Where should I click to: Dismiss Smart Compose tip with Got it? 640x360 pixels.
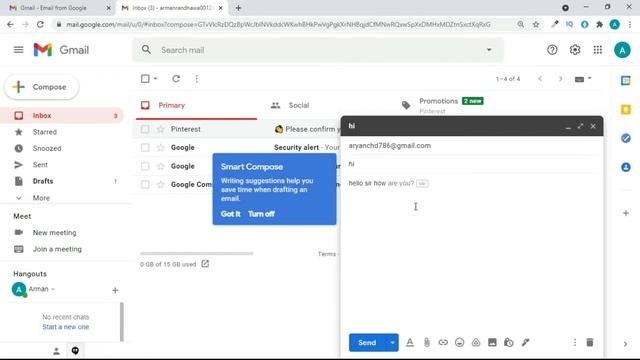[x=231, y=213]
